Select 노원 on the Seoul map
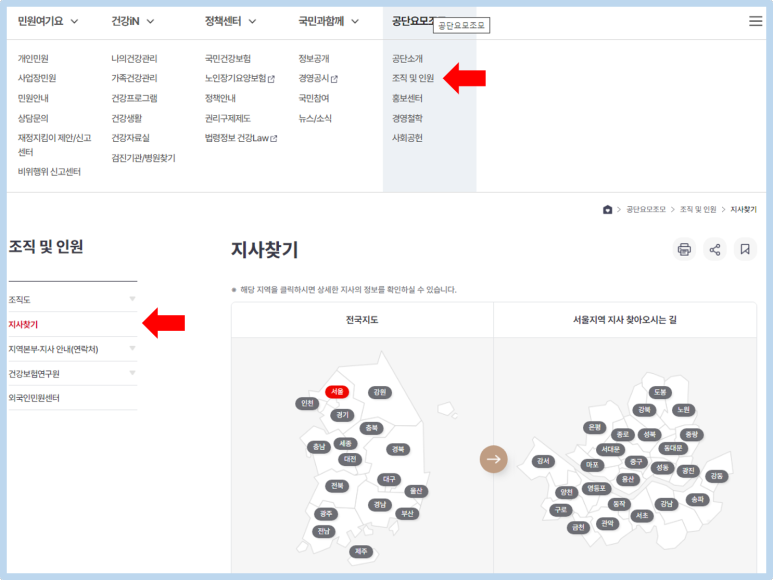 coord(683,409)
